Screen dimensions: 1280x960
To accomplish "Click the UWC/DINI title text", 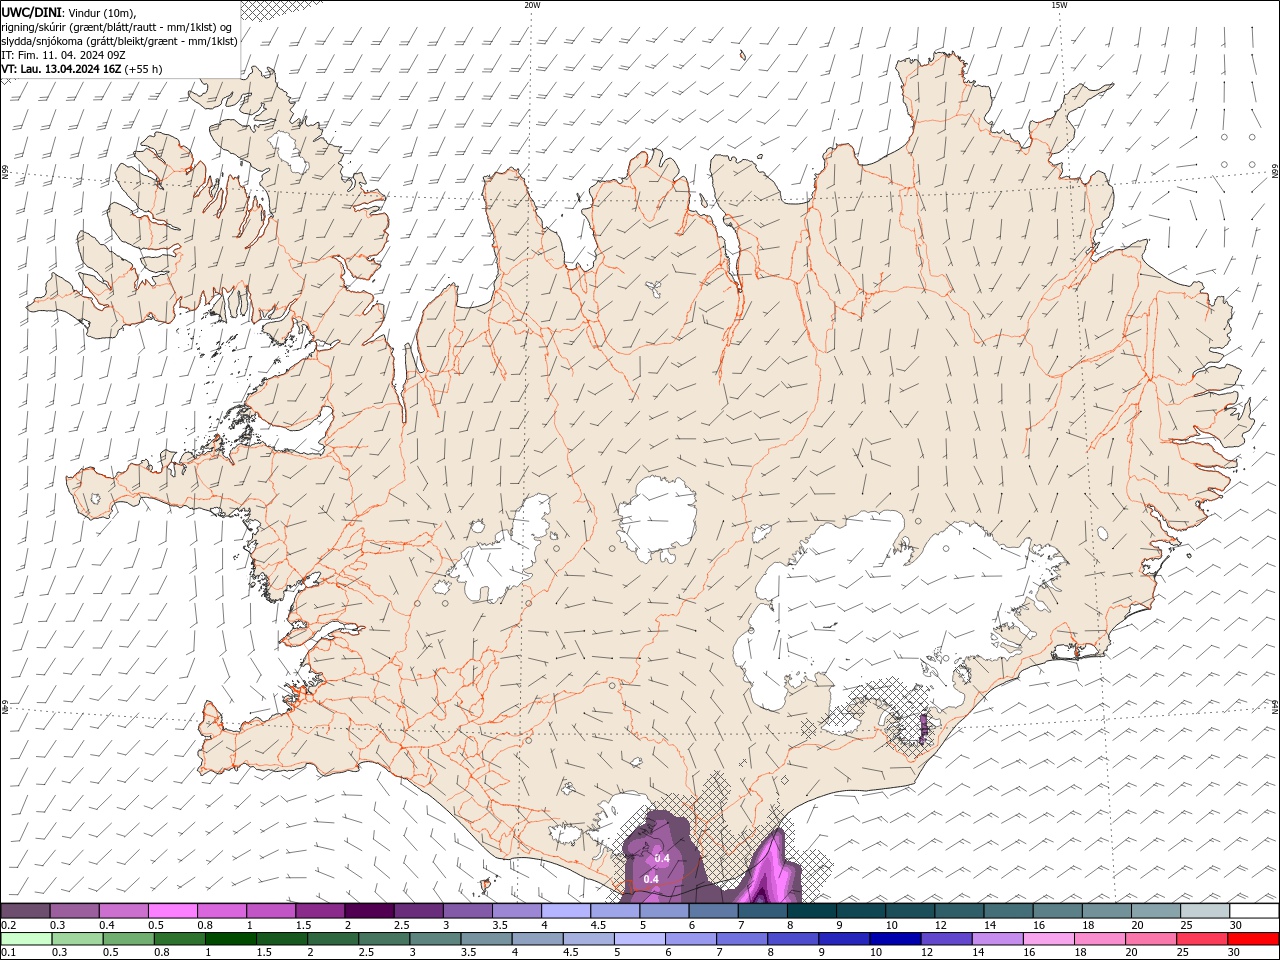I will tap(32, 12).
